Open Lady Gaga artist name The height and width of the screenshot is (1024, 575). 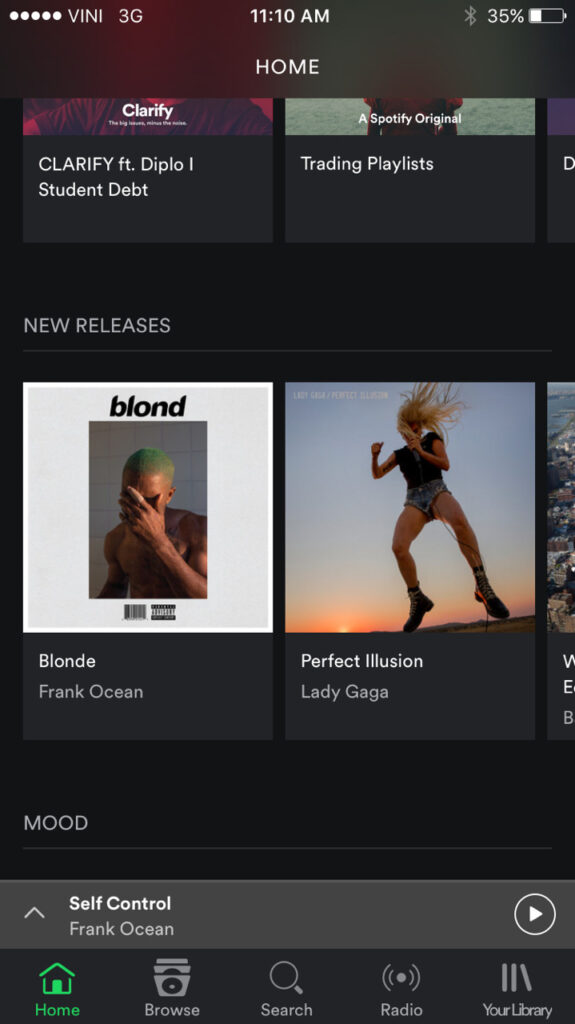[x=344, y=692]
